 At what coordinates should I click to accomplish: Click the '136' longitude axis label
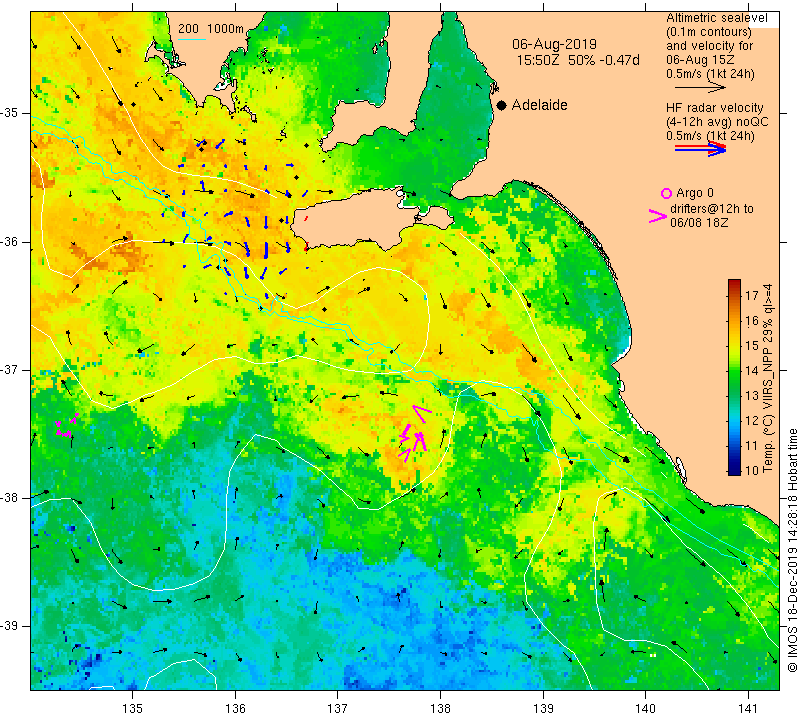(235, 709)
